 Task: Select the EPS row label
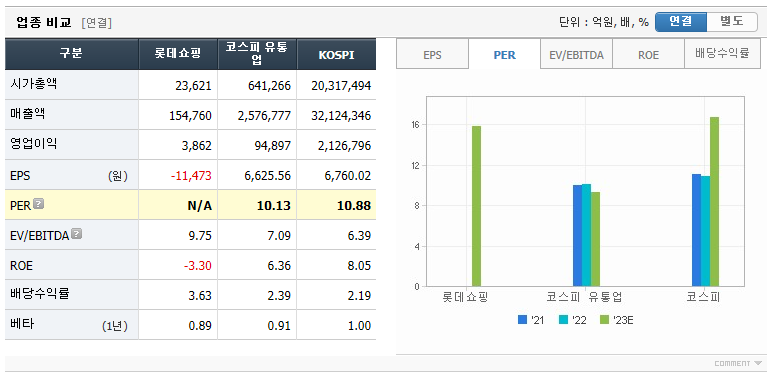[x=20, y=175]
